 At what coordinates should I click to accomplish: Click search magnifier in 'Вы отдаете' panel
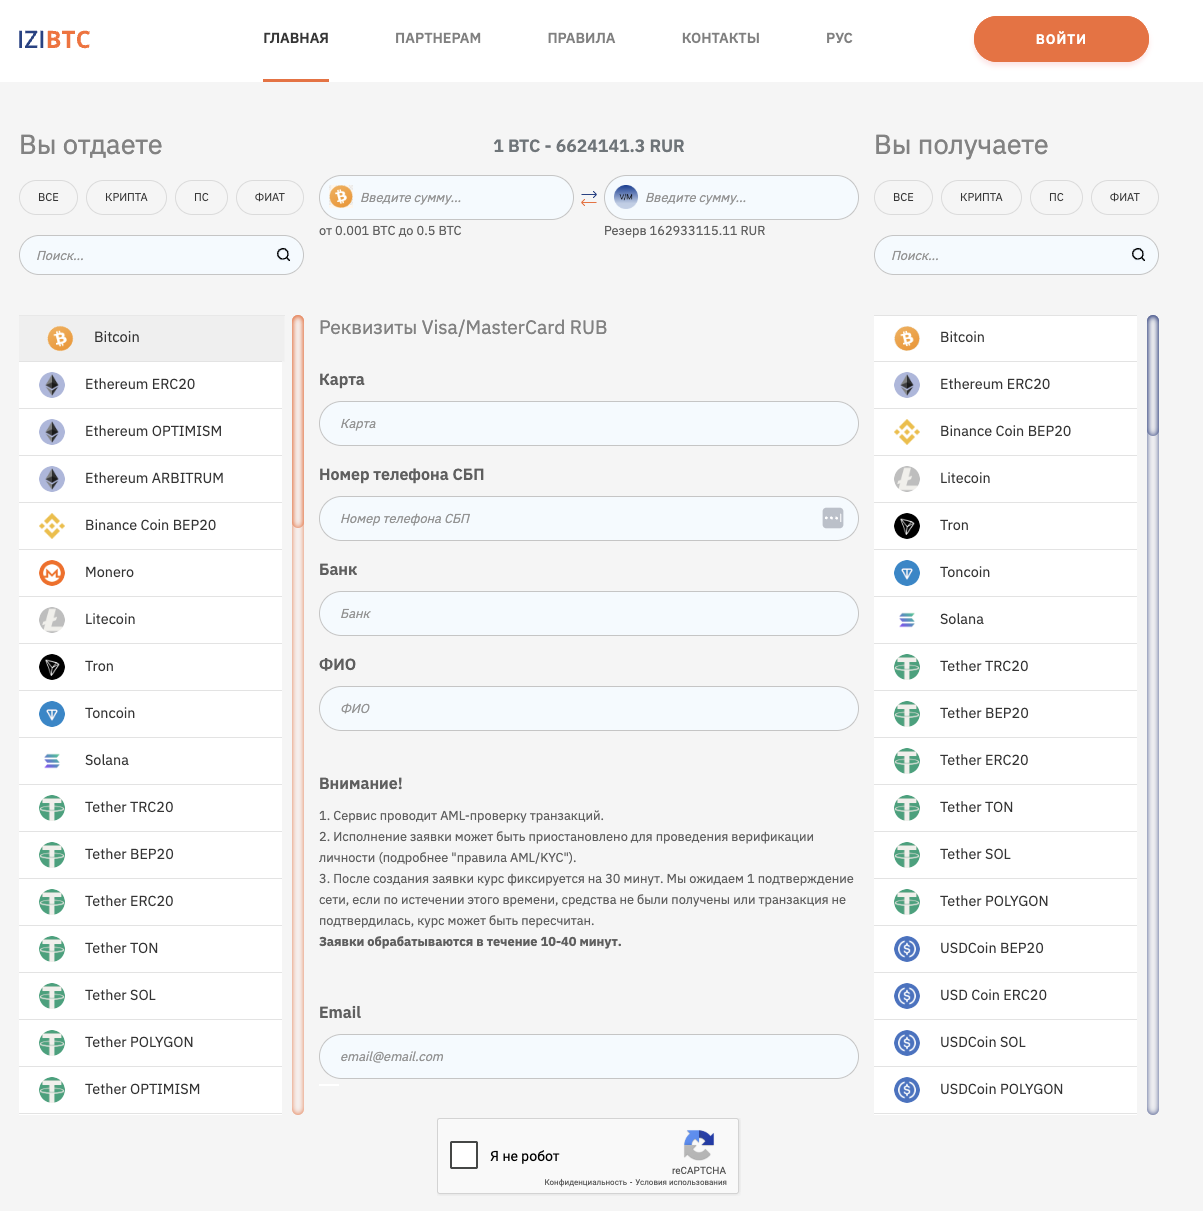(284, 255)
